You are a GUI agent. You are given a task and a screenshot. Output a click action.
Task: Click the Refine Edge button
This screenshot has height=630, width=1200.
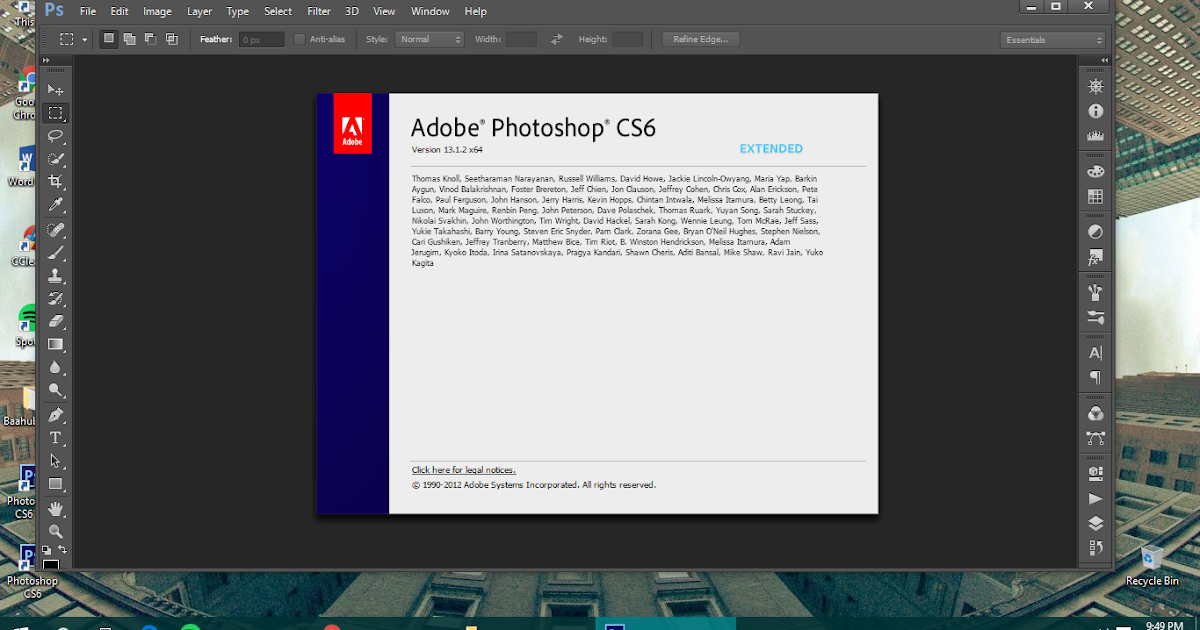[x=701, y=39]
